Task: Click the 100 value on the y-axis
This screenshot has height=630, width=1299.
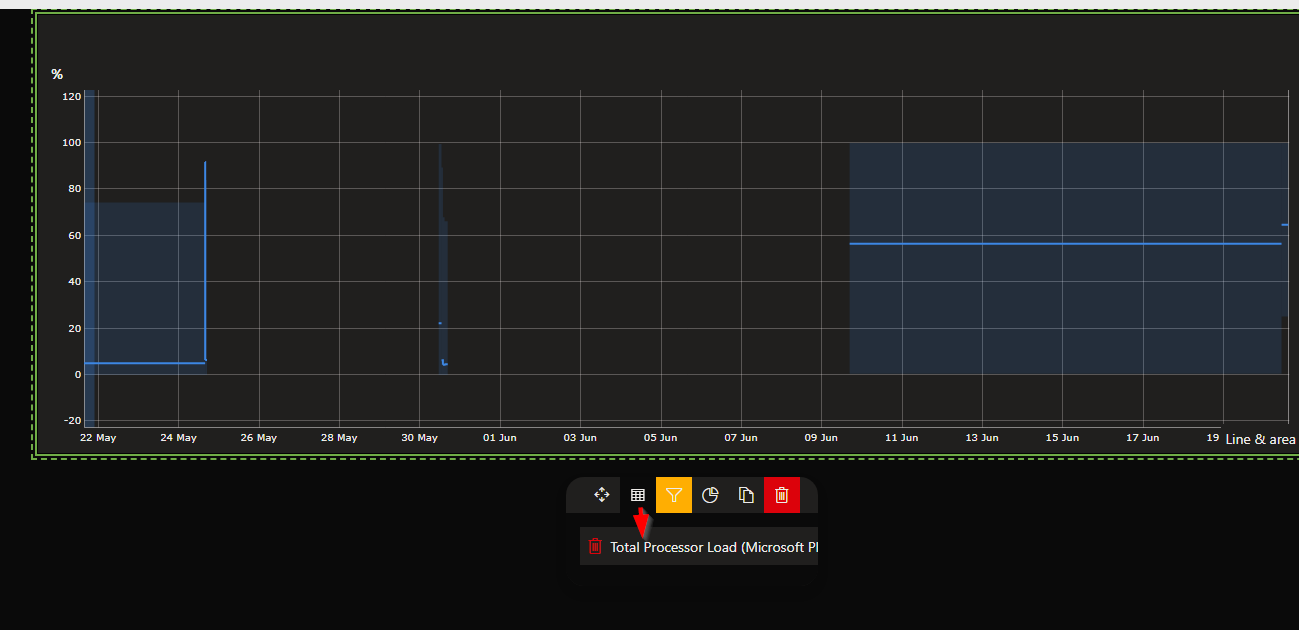Action: tap(71, 143)
